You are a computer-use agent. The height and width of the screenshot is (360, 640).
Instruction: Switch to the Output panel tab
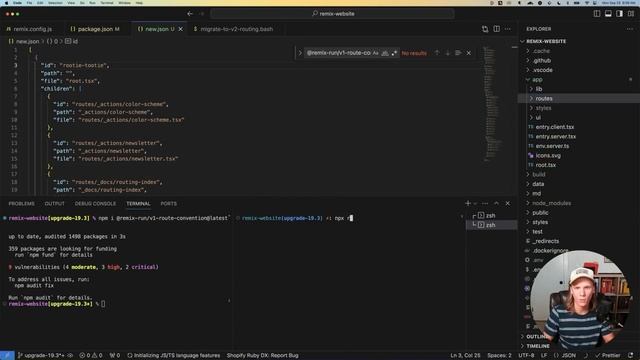click(x=54, y=204)
